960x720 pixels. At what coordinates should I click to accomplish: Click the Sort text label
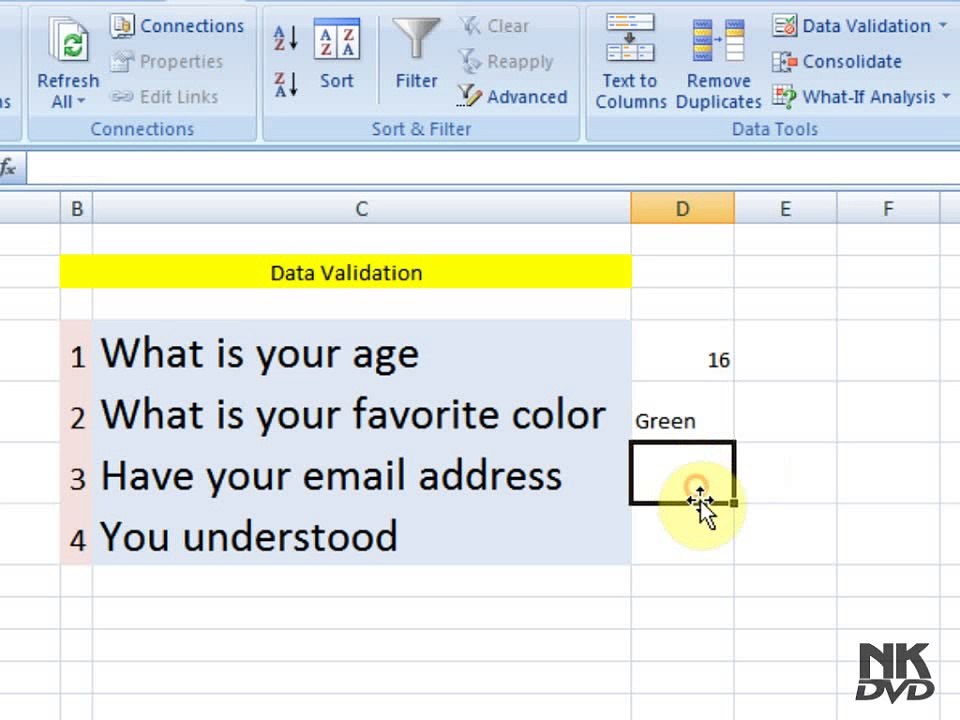point(337,81)
